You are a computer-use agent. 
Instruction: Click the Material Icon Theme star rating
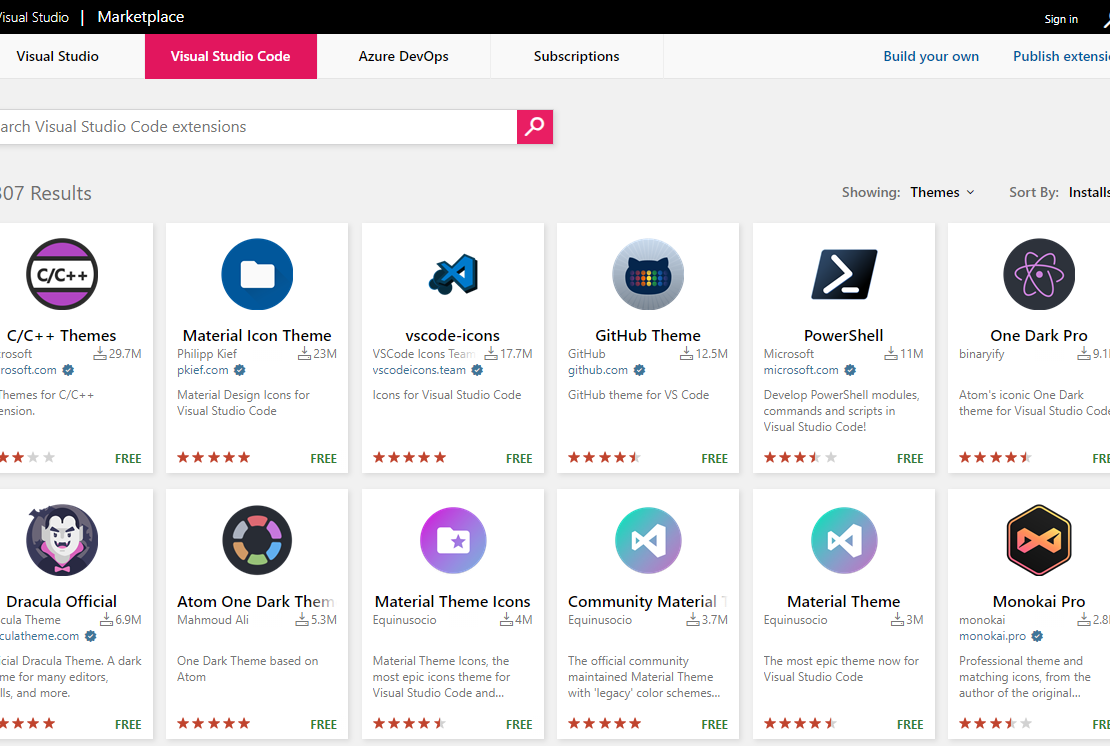[213, 458]
